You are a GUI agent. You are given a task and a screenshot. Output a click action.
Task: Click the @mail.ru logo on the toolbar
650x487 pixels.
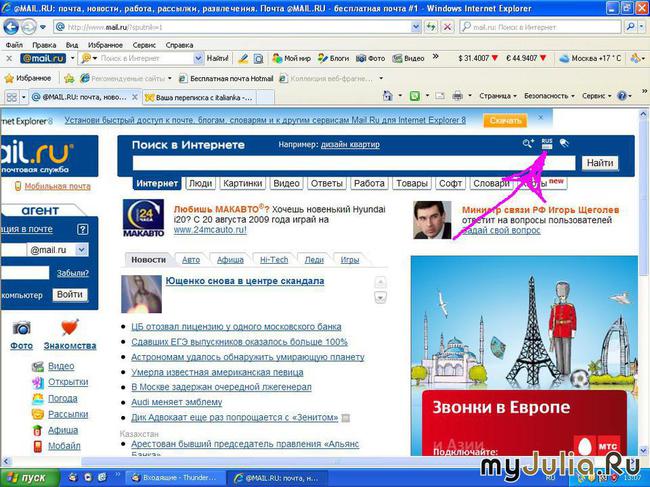click(x=43, y=58)
